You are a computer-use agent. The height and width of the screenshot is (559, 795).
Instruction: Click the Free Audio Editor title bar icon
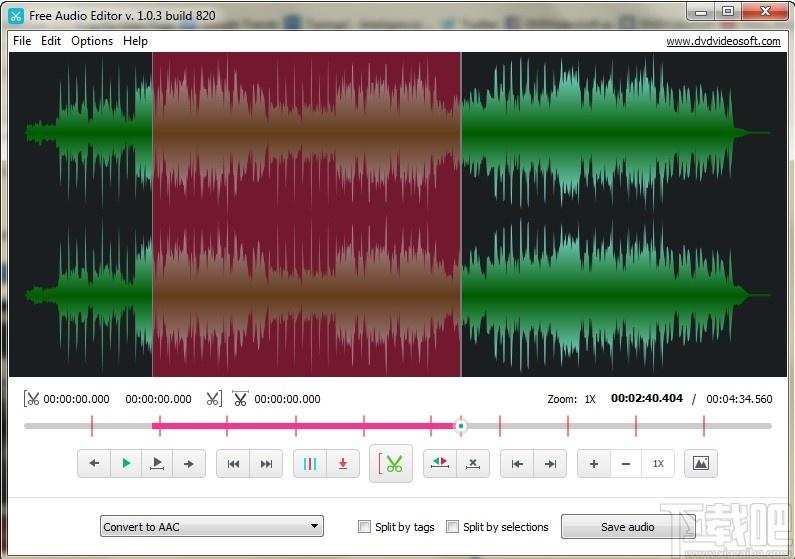pos(16,16)
